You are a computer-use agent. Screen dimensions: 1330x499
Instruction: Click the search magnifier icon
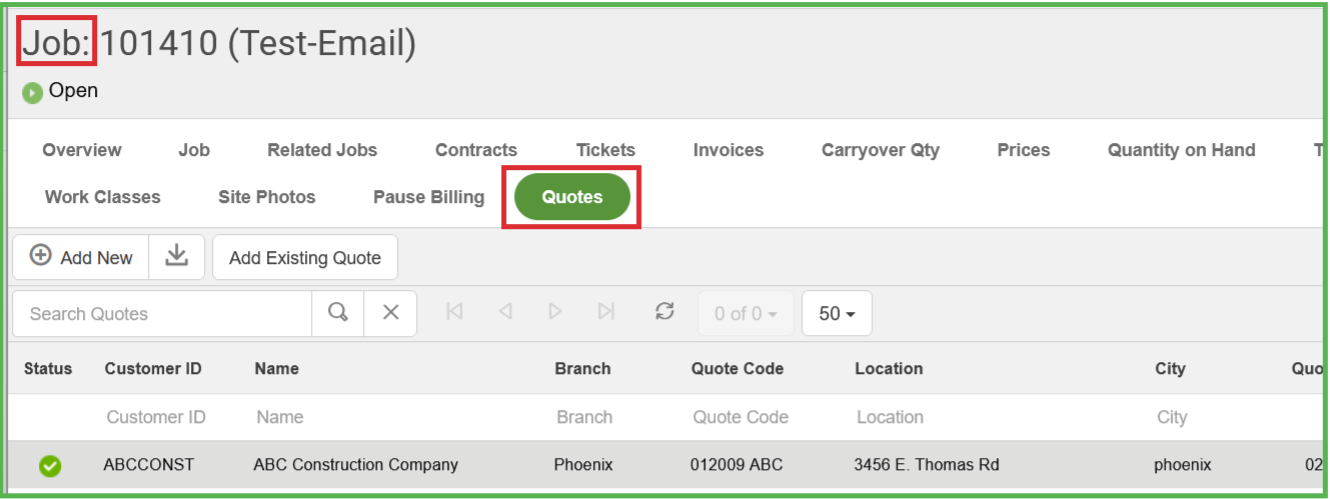[x=338, y=313]
